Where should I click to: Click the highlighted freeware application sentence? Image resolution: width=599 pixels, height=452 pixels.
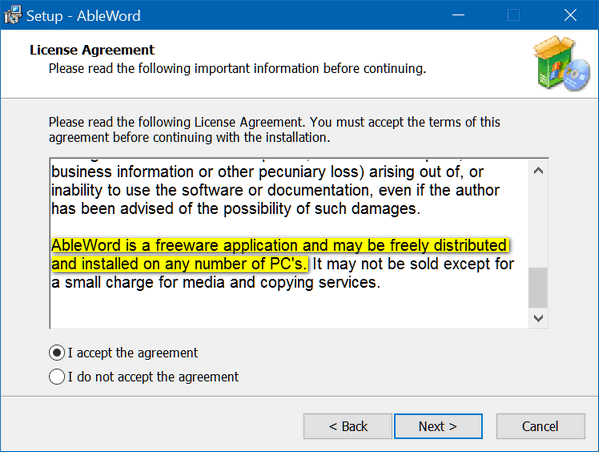pyautogui.click(x=280, y=254)
